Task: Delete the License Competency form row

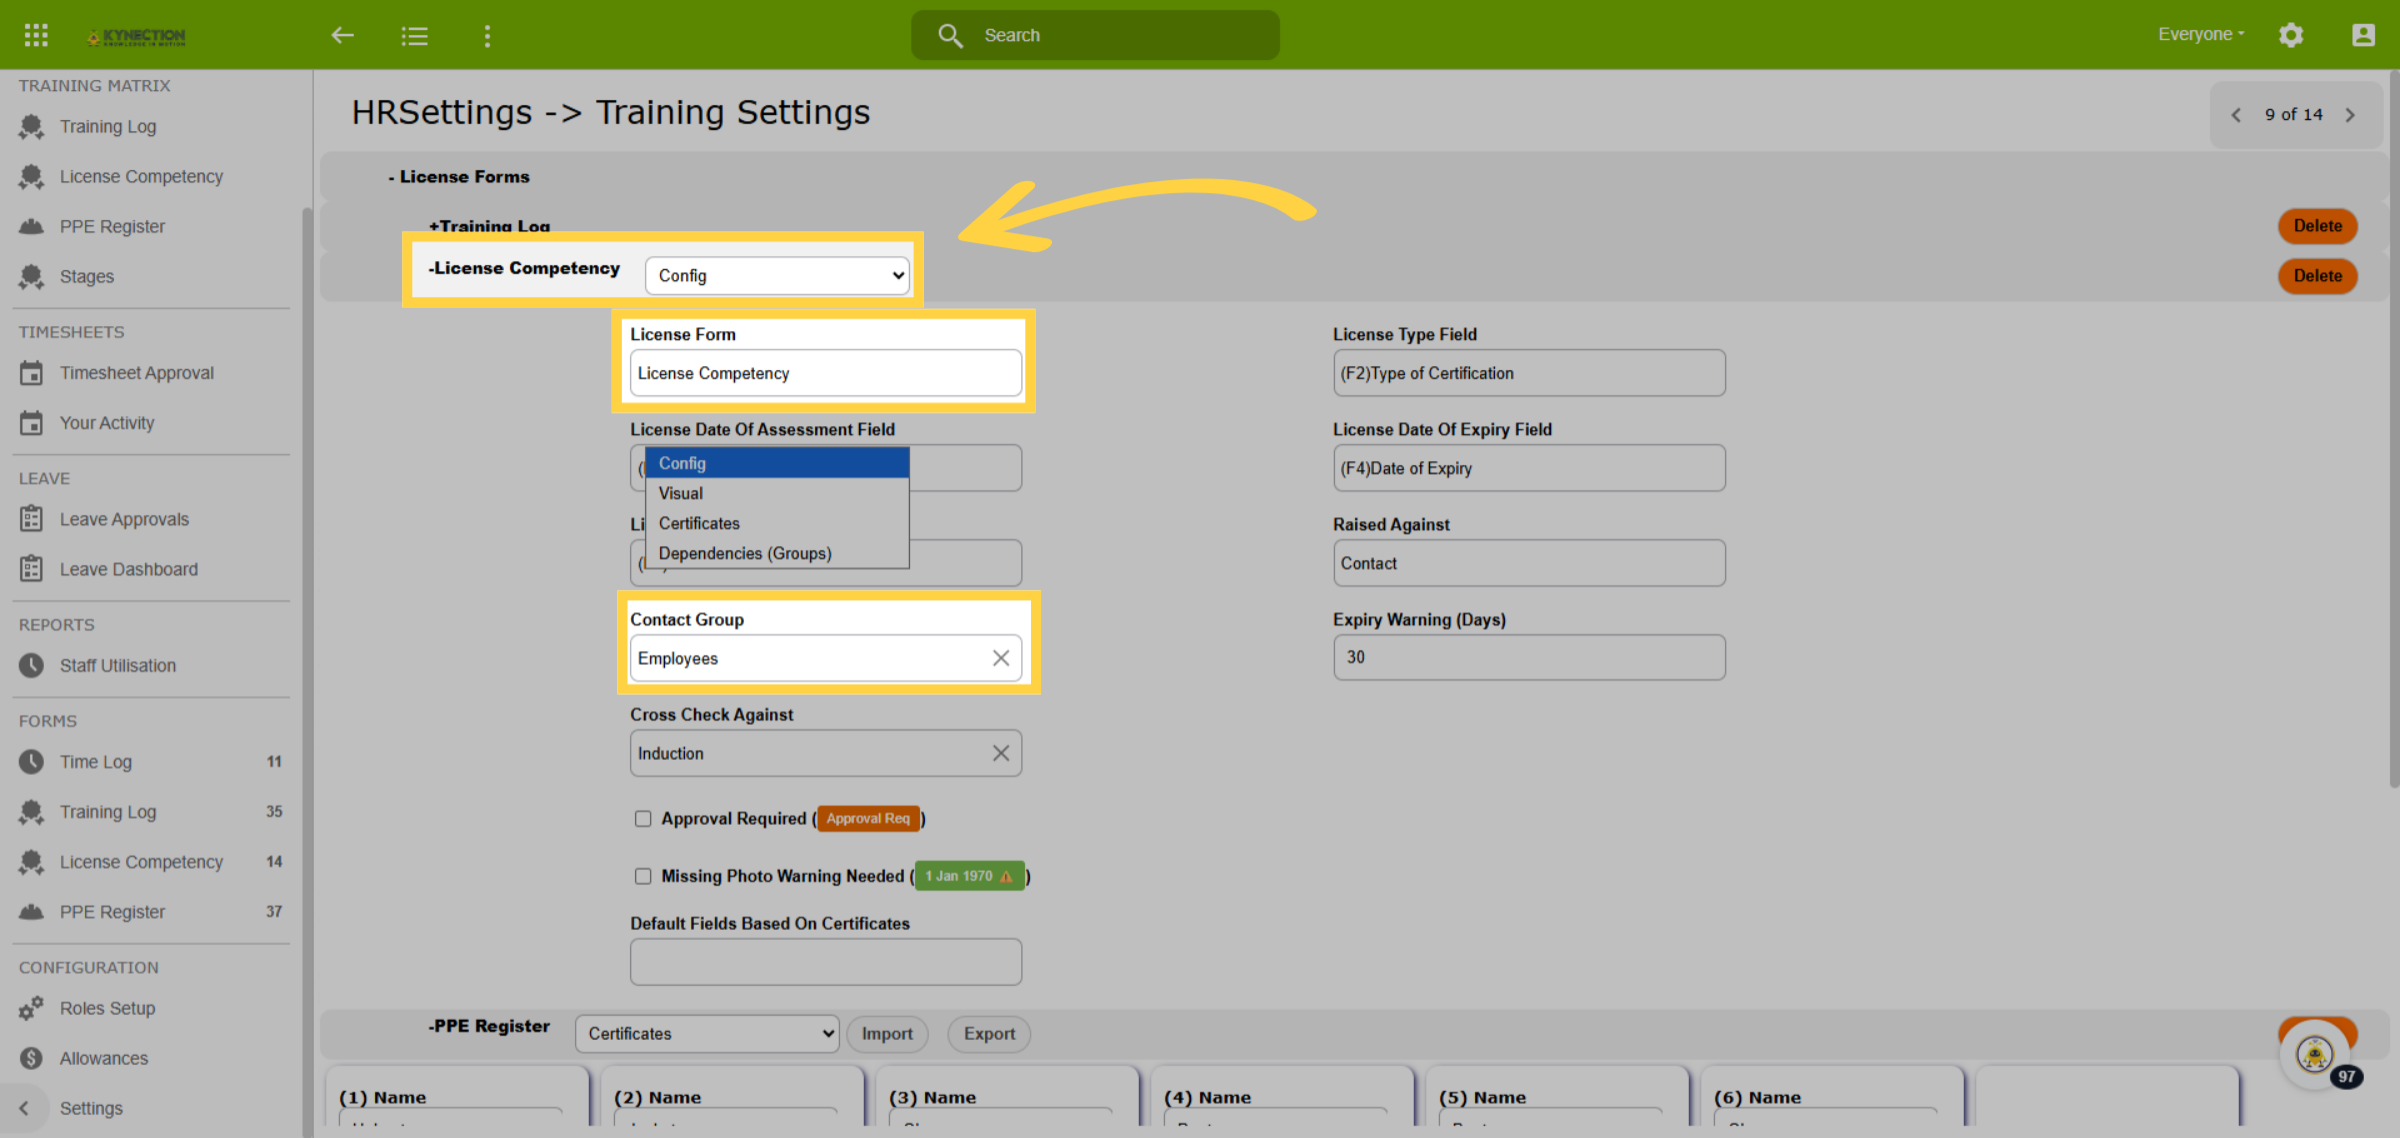Action: [2317, 276]
